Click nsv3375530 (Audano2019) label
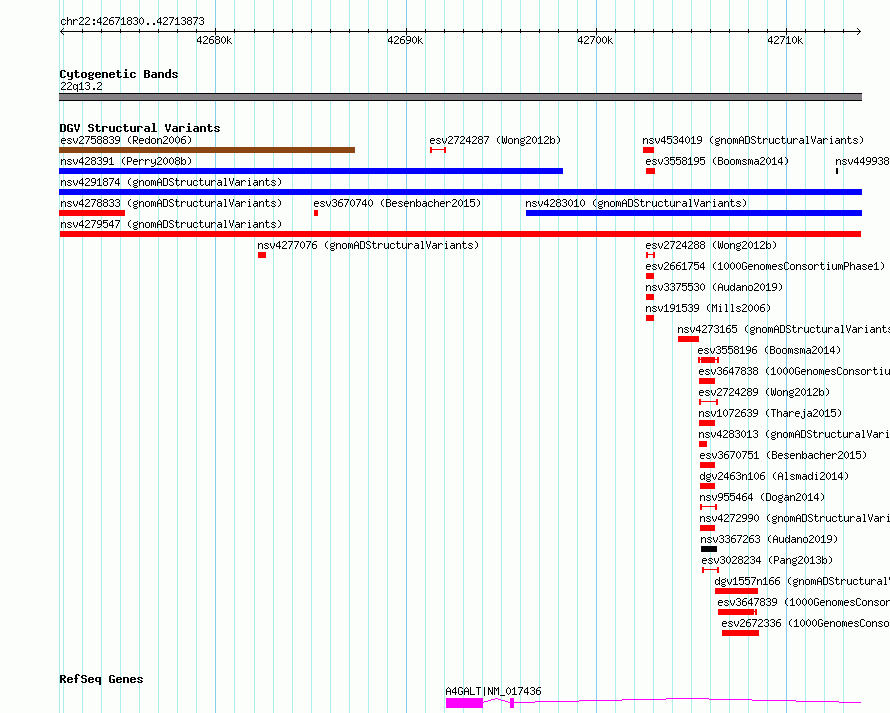890x713 pixels. coord(714,287)
